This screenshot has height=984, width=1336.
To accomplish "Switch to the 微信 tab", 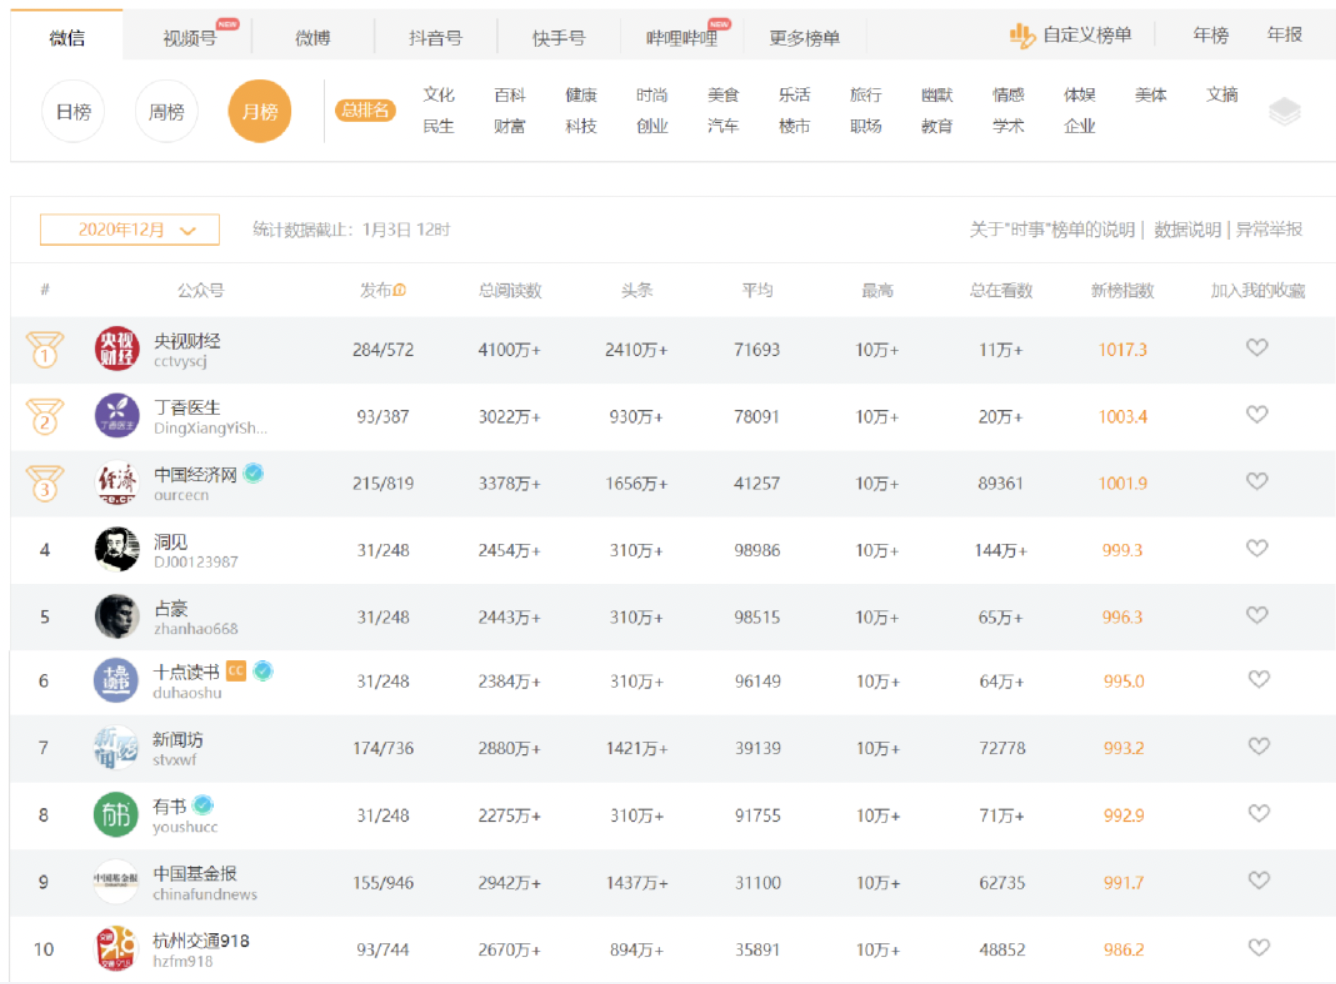I will [x=67, y=38].
